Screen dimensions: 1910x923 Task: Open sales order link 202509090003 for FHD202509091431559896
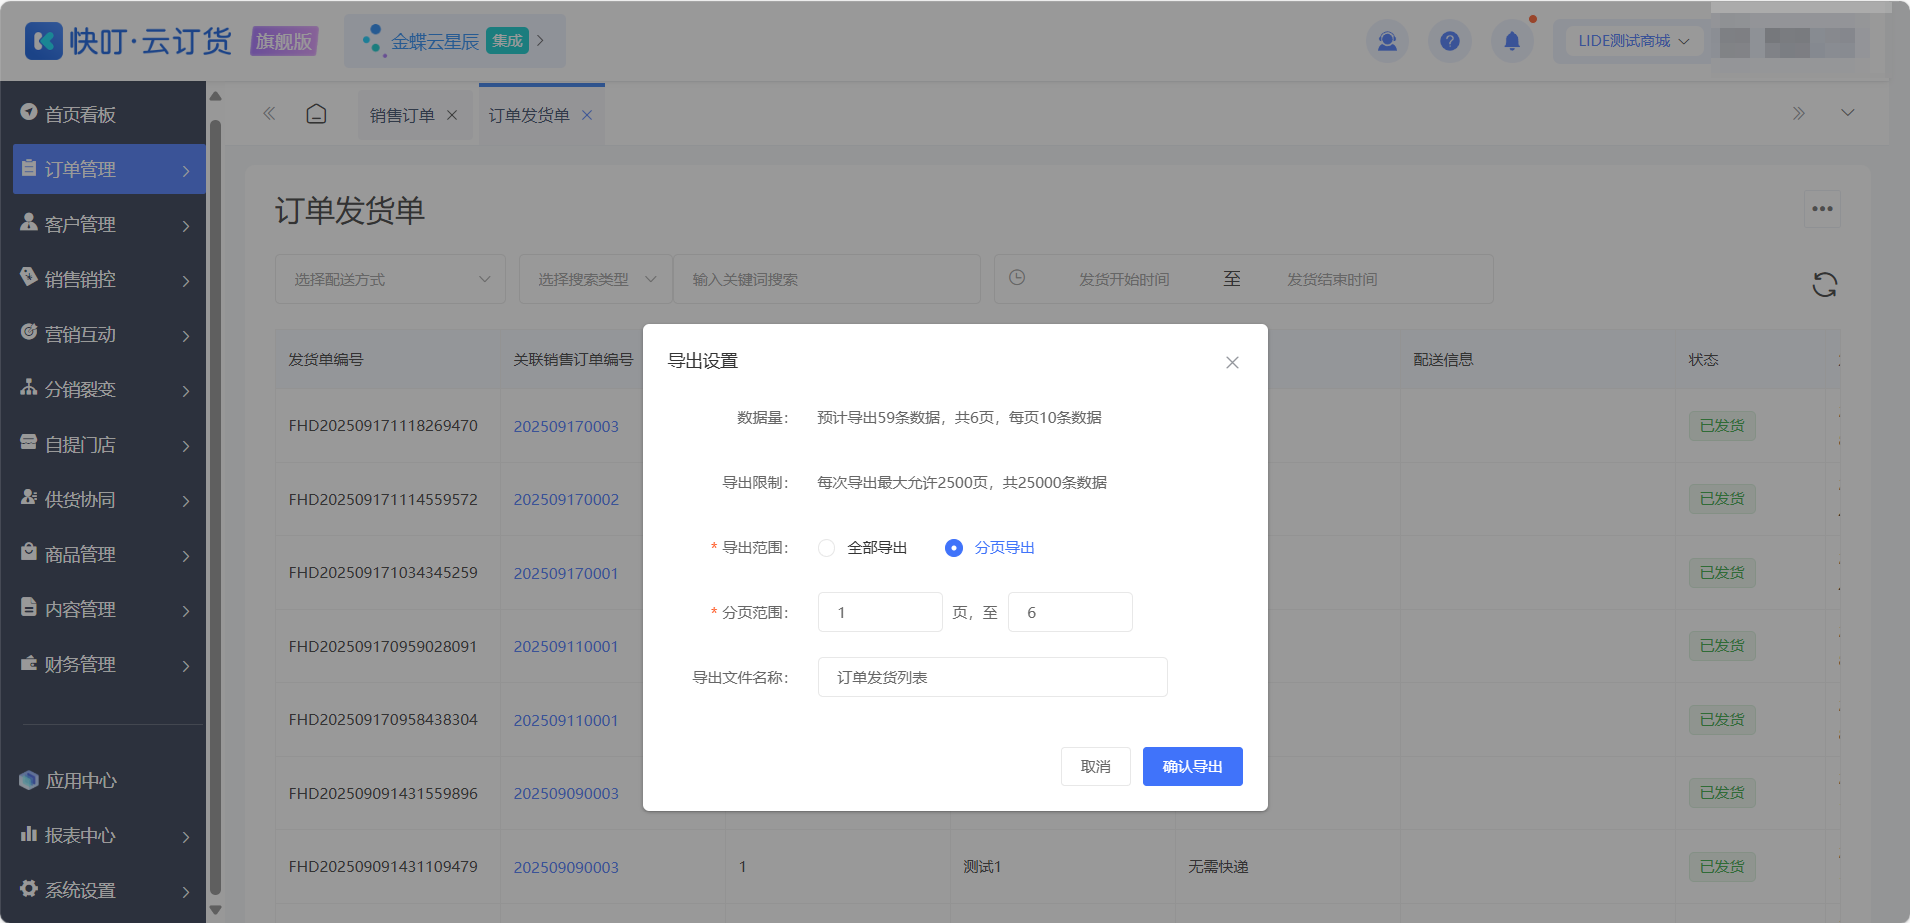click(x=566, y=793)
